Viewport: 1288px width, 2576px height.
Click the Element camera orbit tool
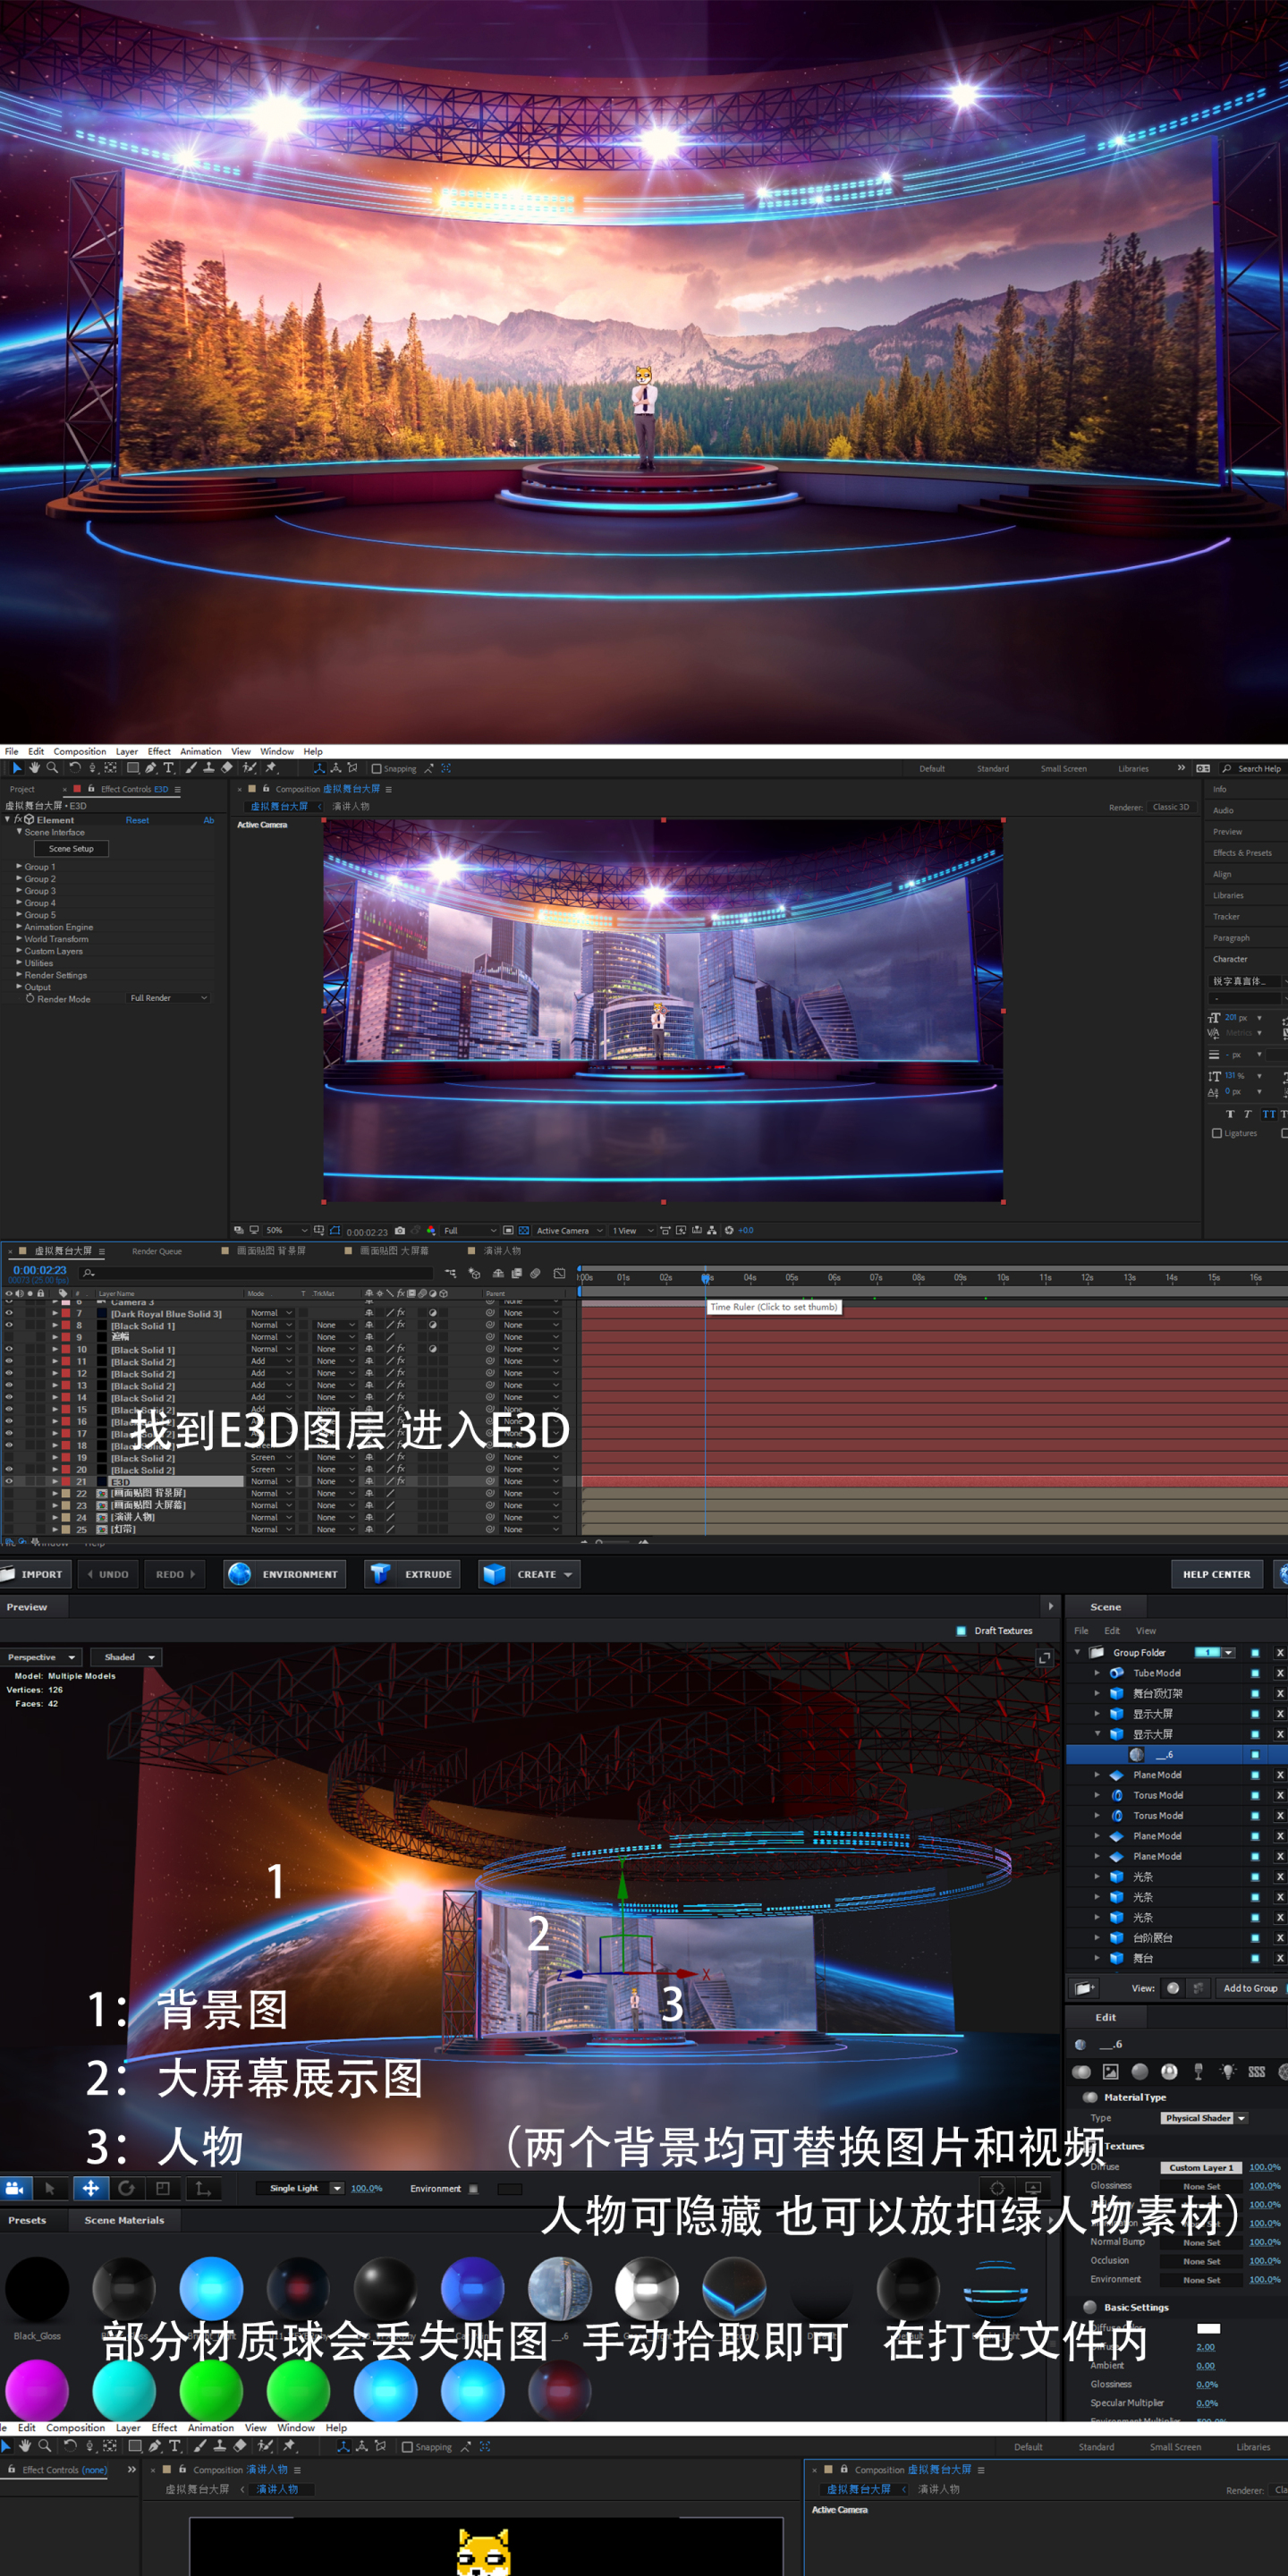[x=14, y=2189]
